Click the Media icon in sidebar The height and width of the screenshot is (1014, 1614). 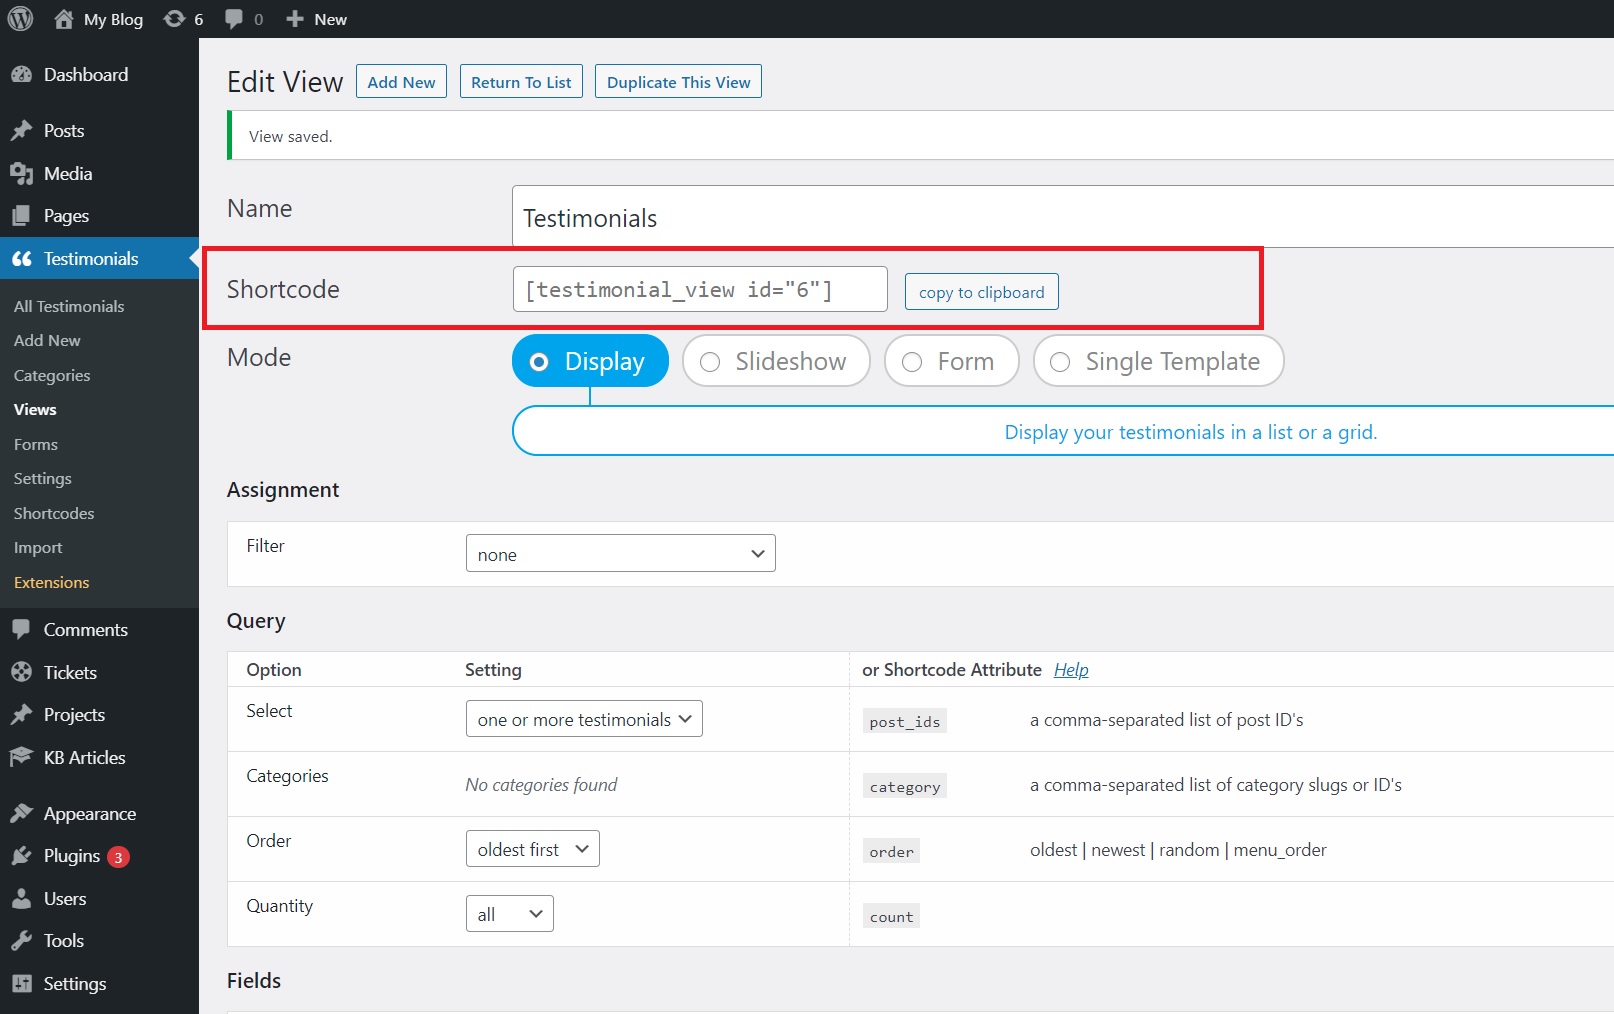click(21, 174)
